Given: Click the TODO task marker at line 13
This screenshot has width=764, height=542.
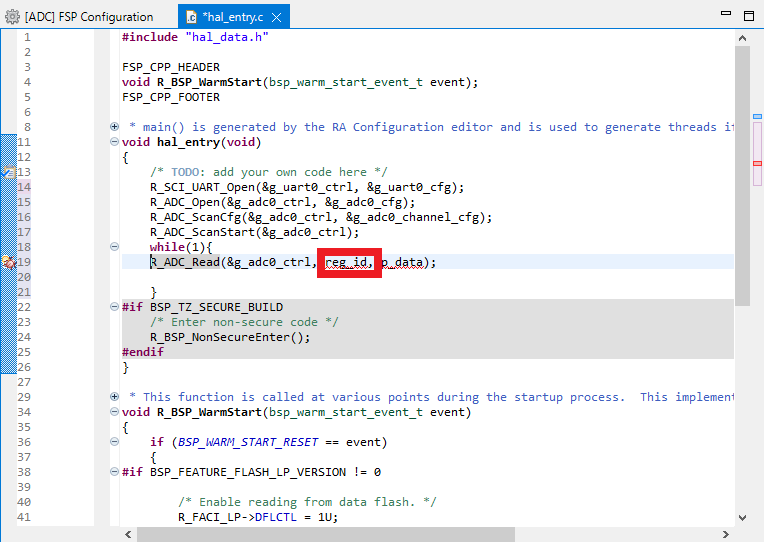Looking at the screenshot, I should [x=9, y=172].
